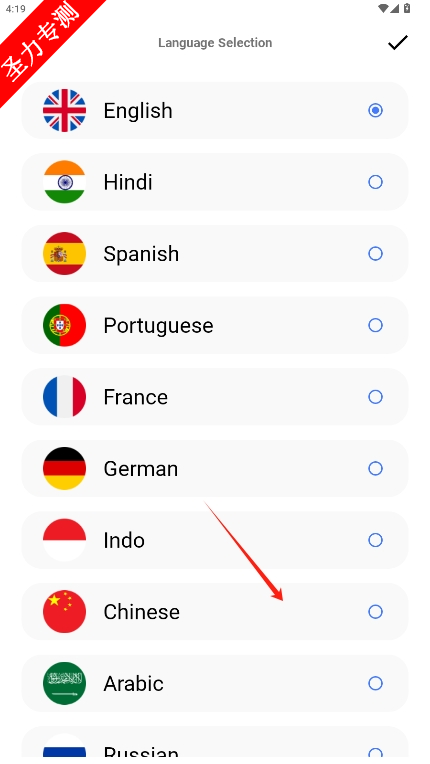
Task: Select the France radio button
Action: pyautogui.click(x=375, y=397)
